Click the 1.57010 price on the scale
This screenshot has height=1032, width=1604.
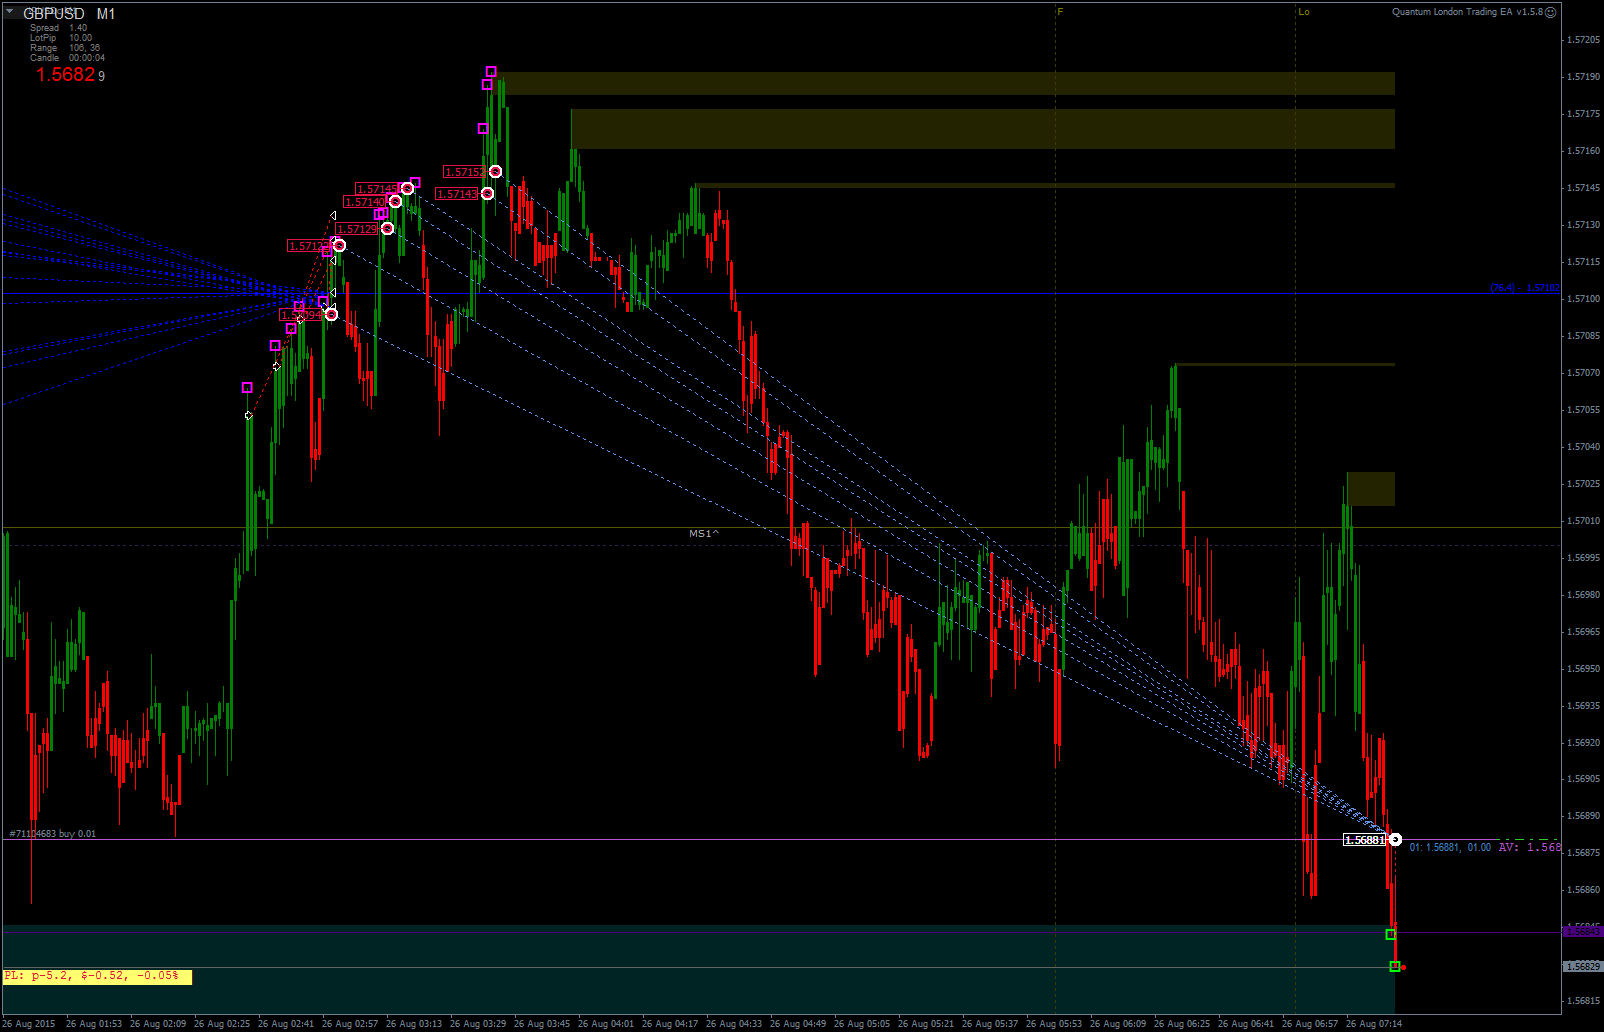click(x=1584, y=521)
